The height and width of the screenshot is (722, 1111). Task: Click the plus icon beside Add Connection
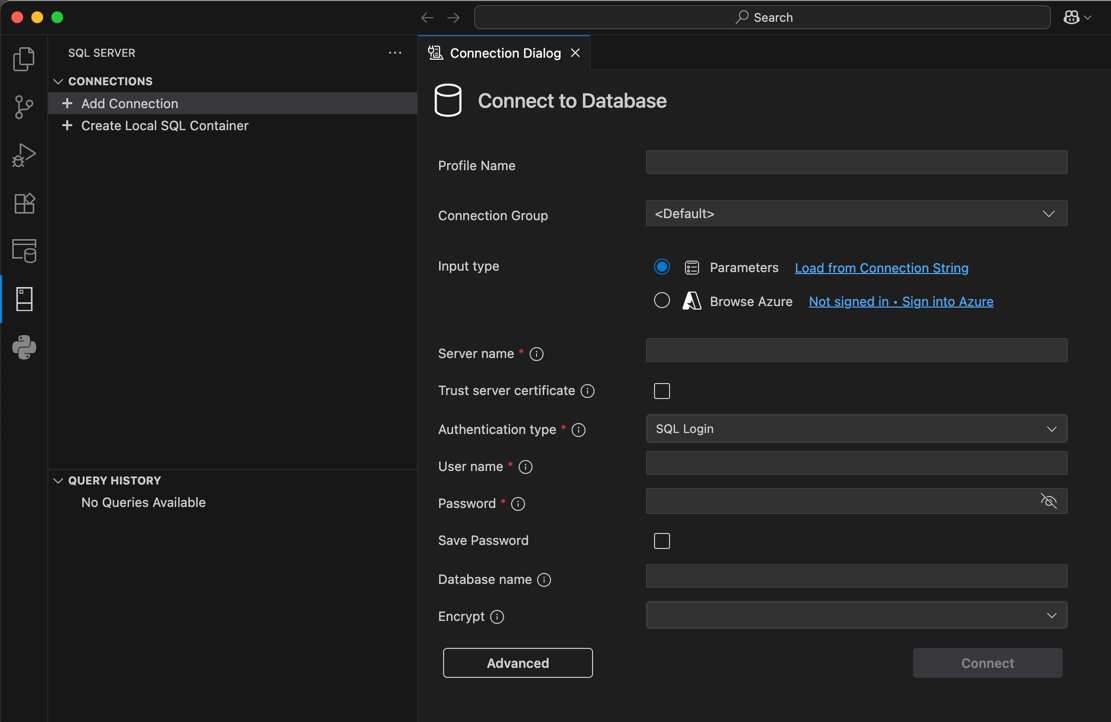67,103
